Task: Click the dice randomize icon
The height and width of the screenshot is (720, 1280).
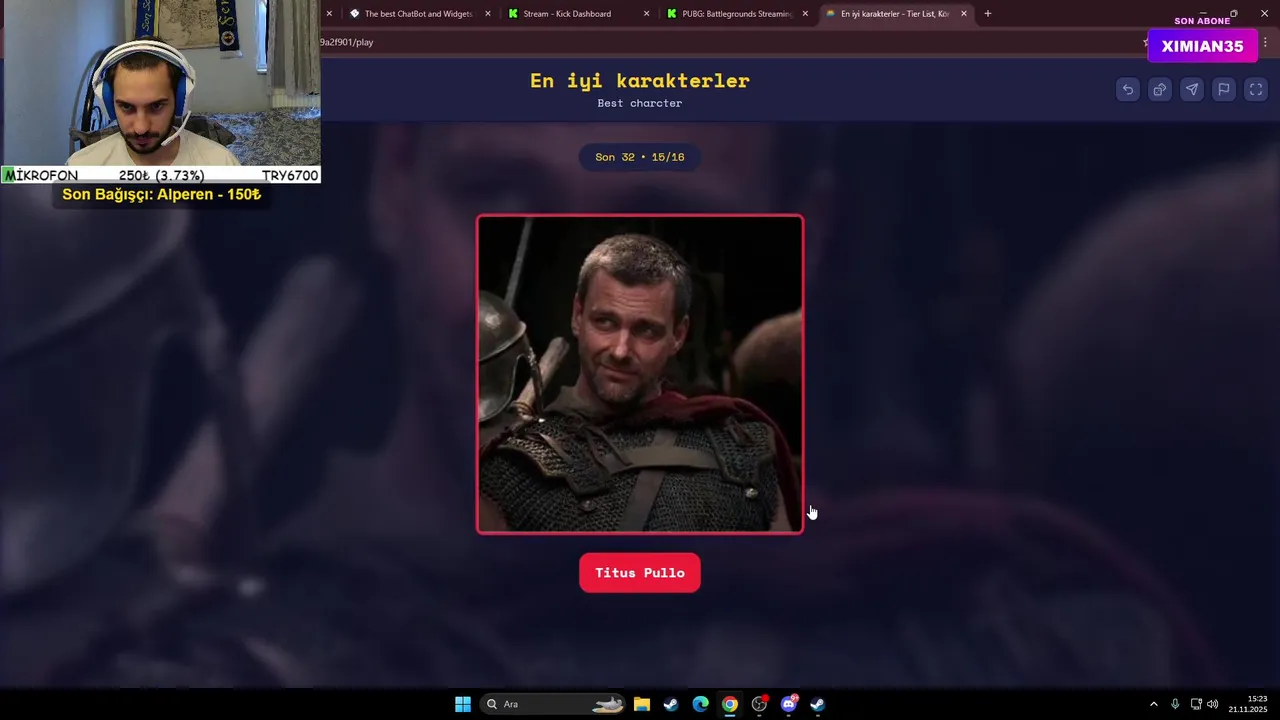Action: (1159, 90)
